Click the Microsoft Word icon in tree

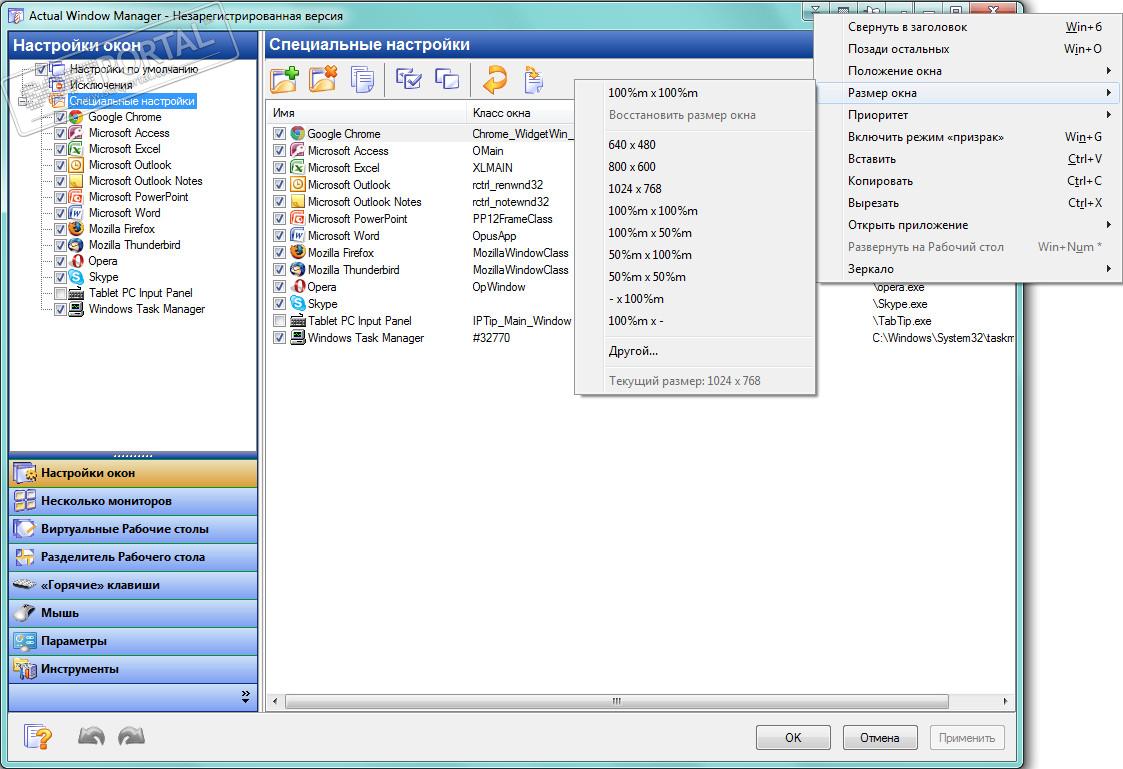point(76,213)
